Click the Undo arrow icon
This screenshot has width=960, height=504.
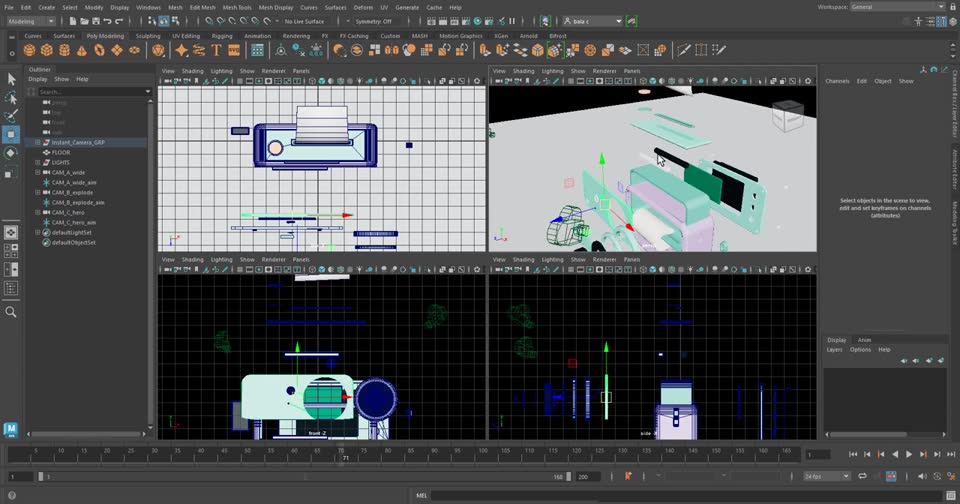pyautogui.click(x=108, y=21)
